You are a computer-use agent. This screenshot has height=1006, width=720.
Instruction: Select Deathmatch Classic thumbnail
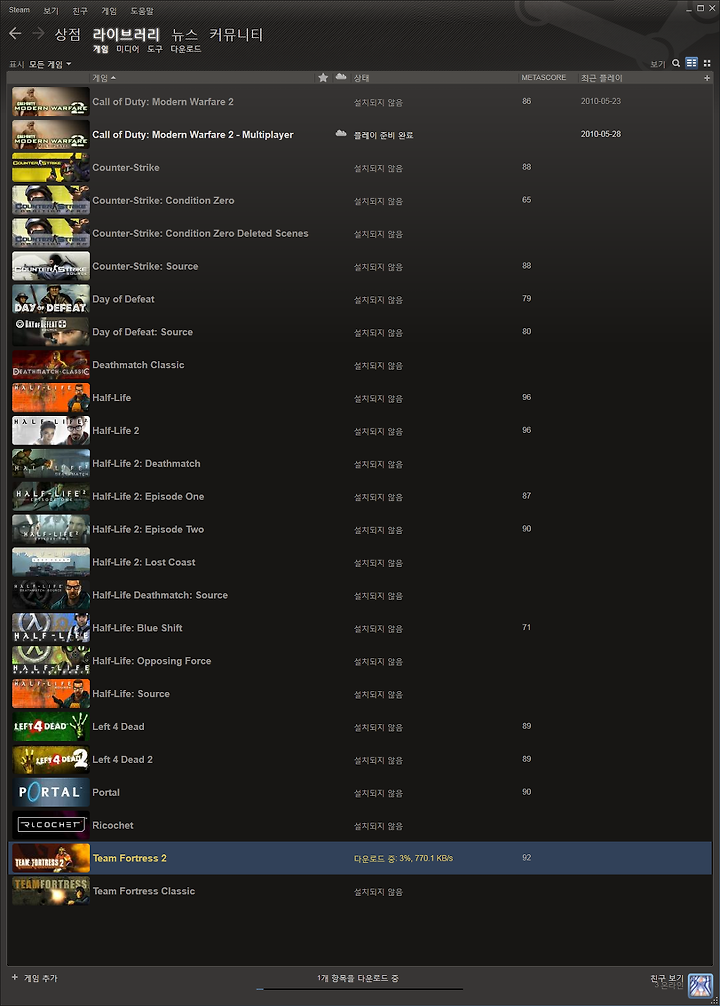pyautogui.click(x=51, y=364)
